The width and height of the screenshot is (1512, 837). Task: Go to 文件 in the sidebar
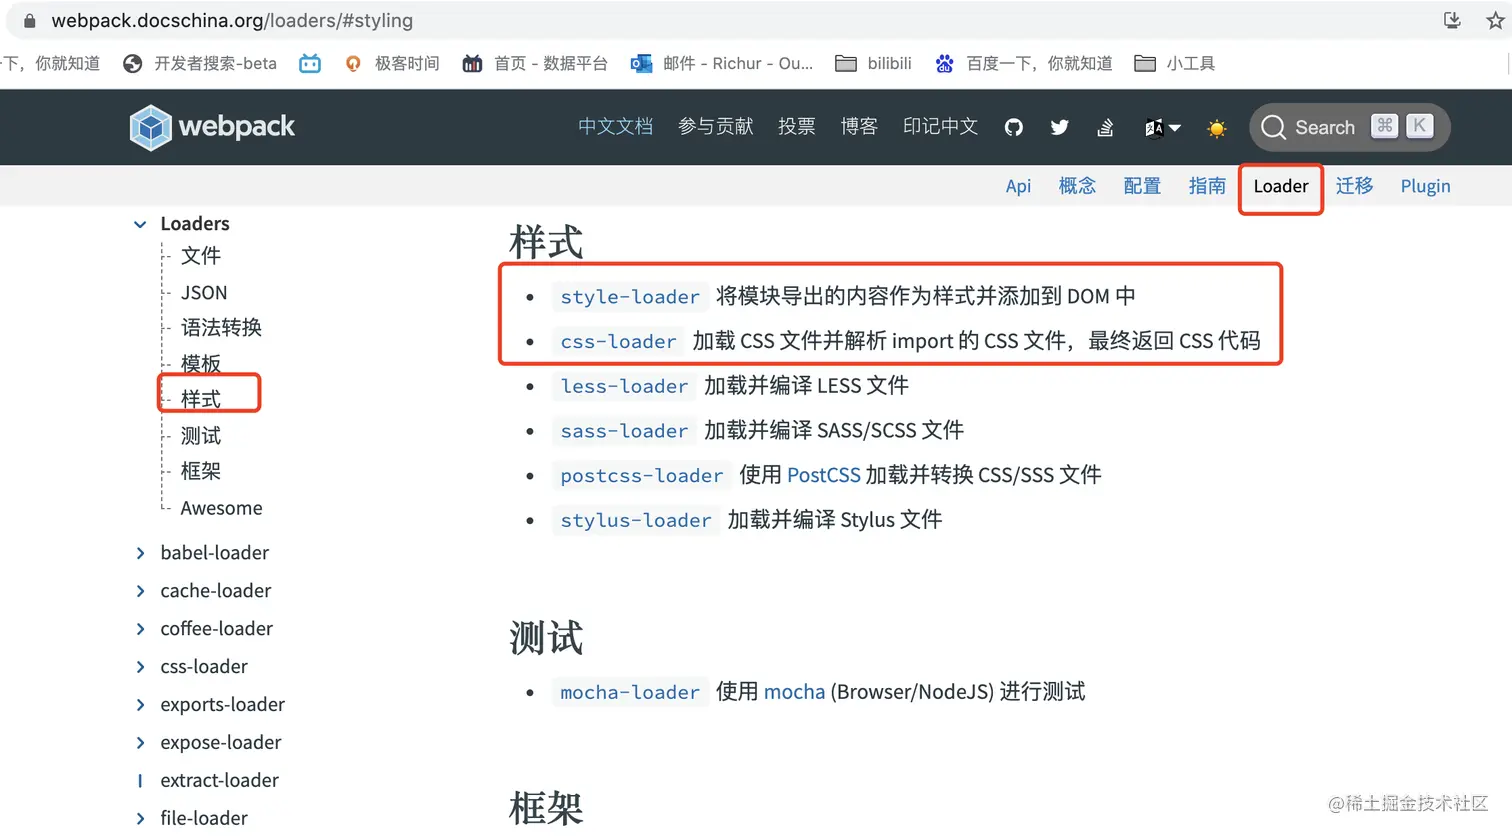(201, 256)
